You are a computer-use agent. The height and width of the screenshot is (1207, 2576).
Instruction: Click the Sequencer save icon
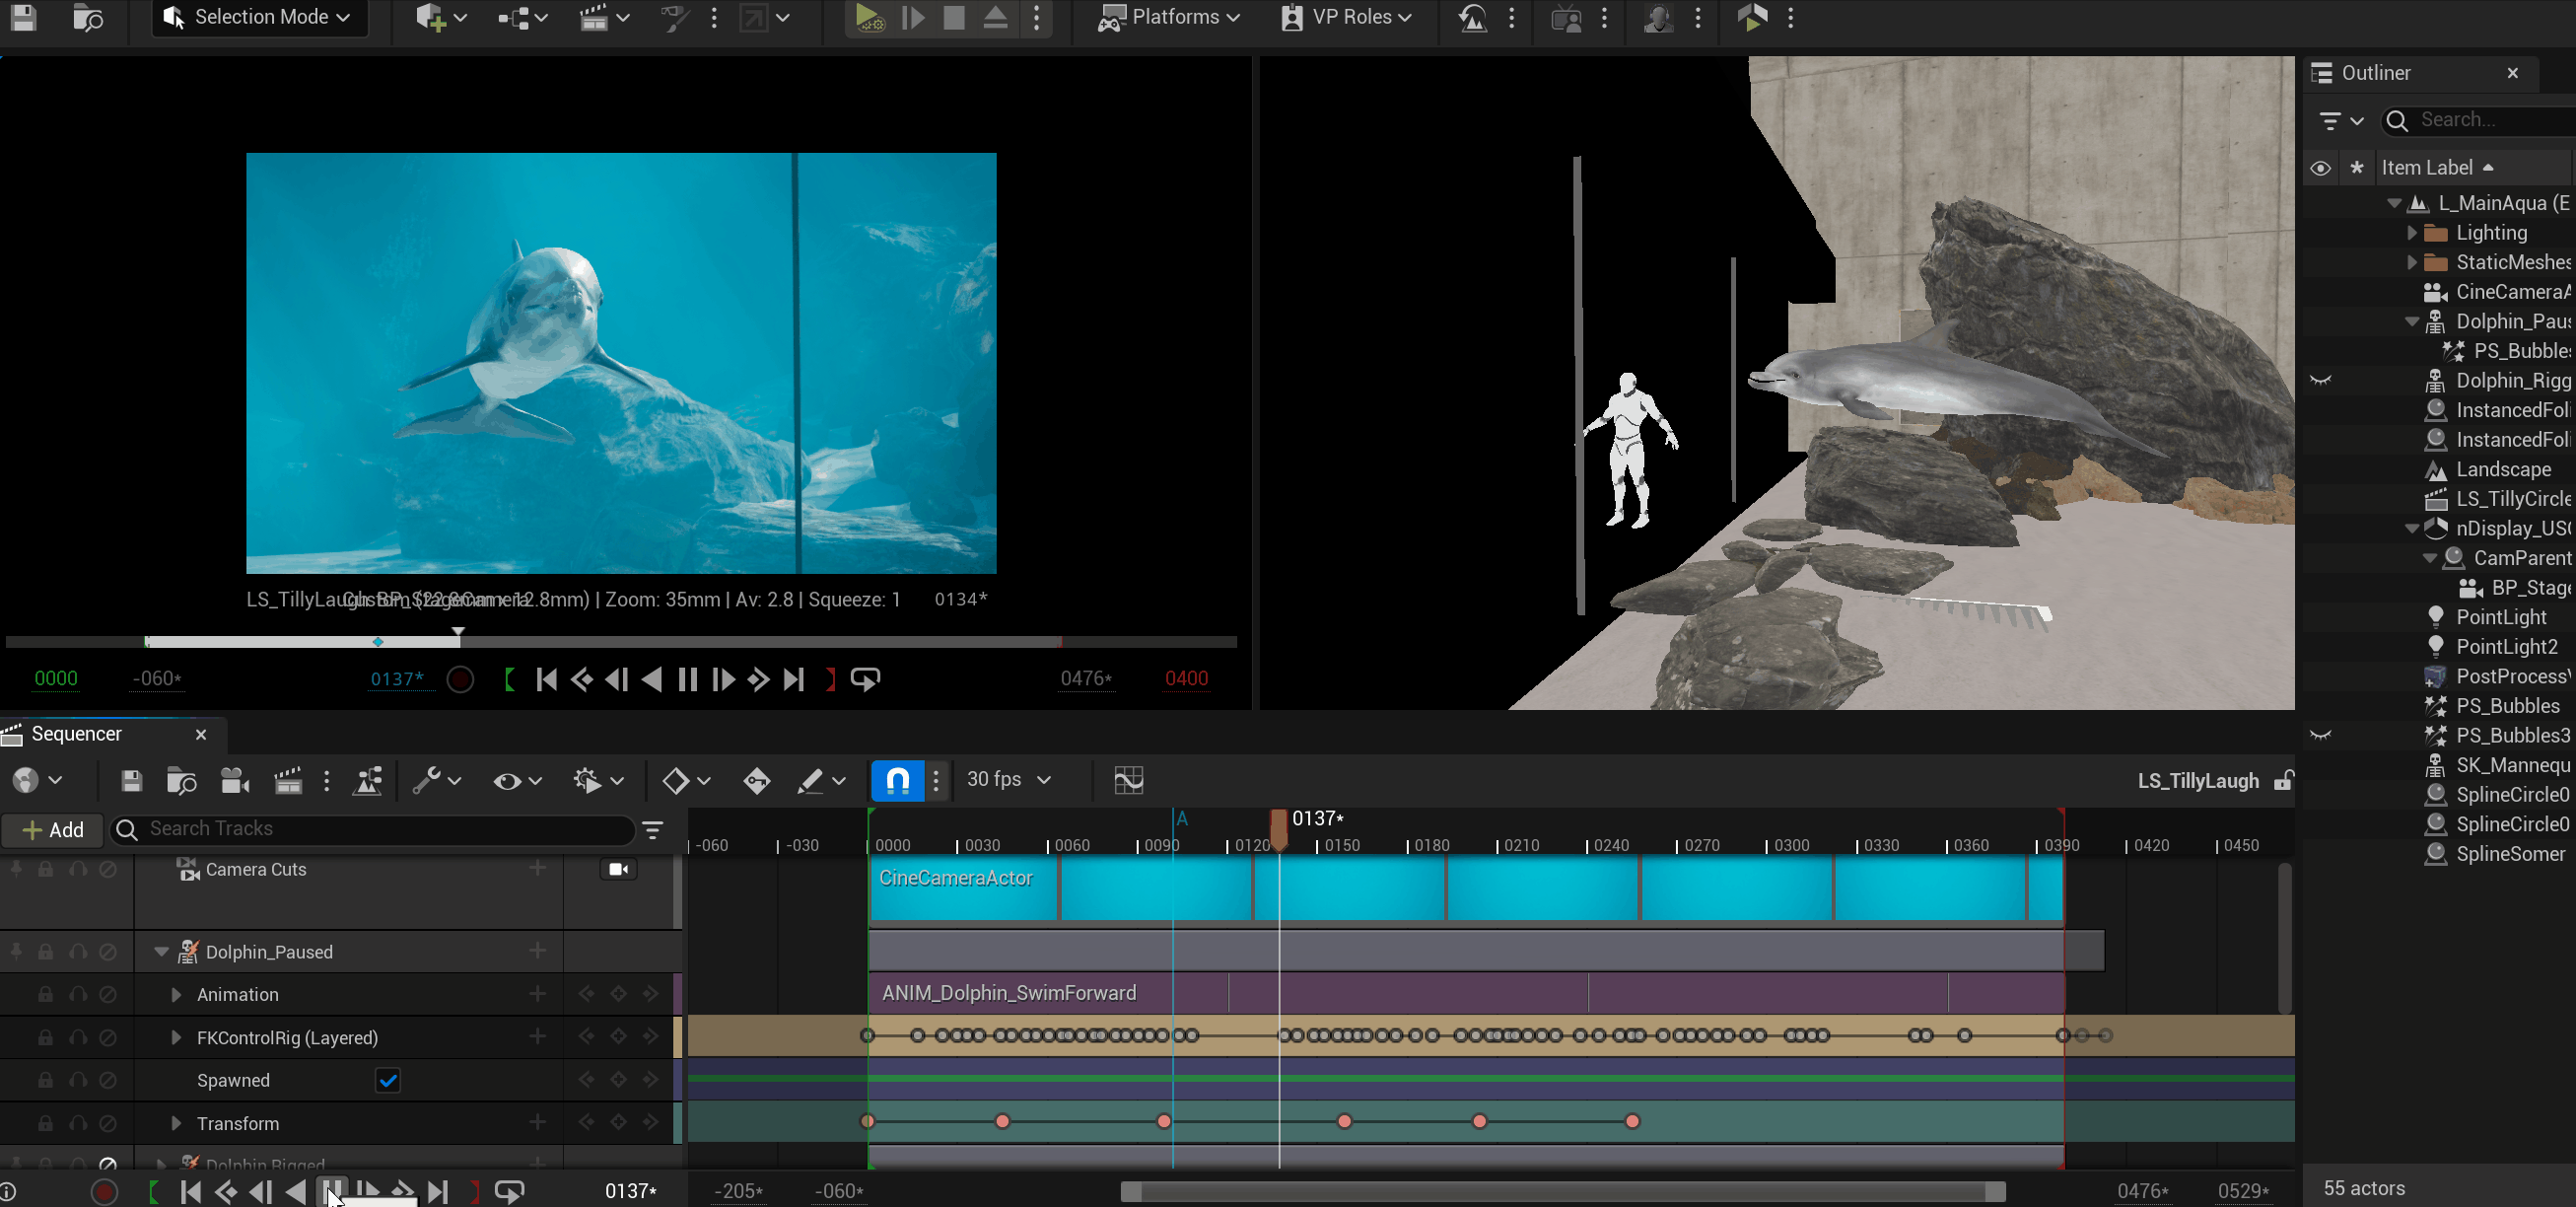tap(131, 780)
